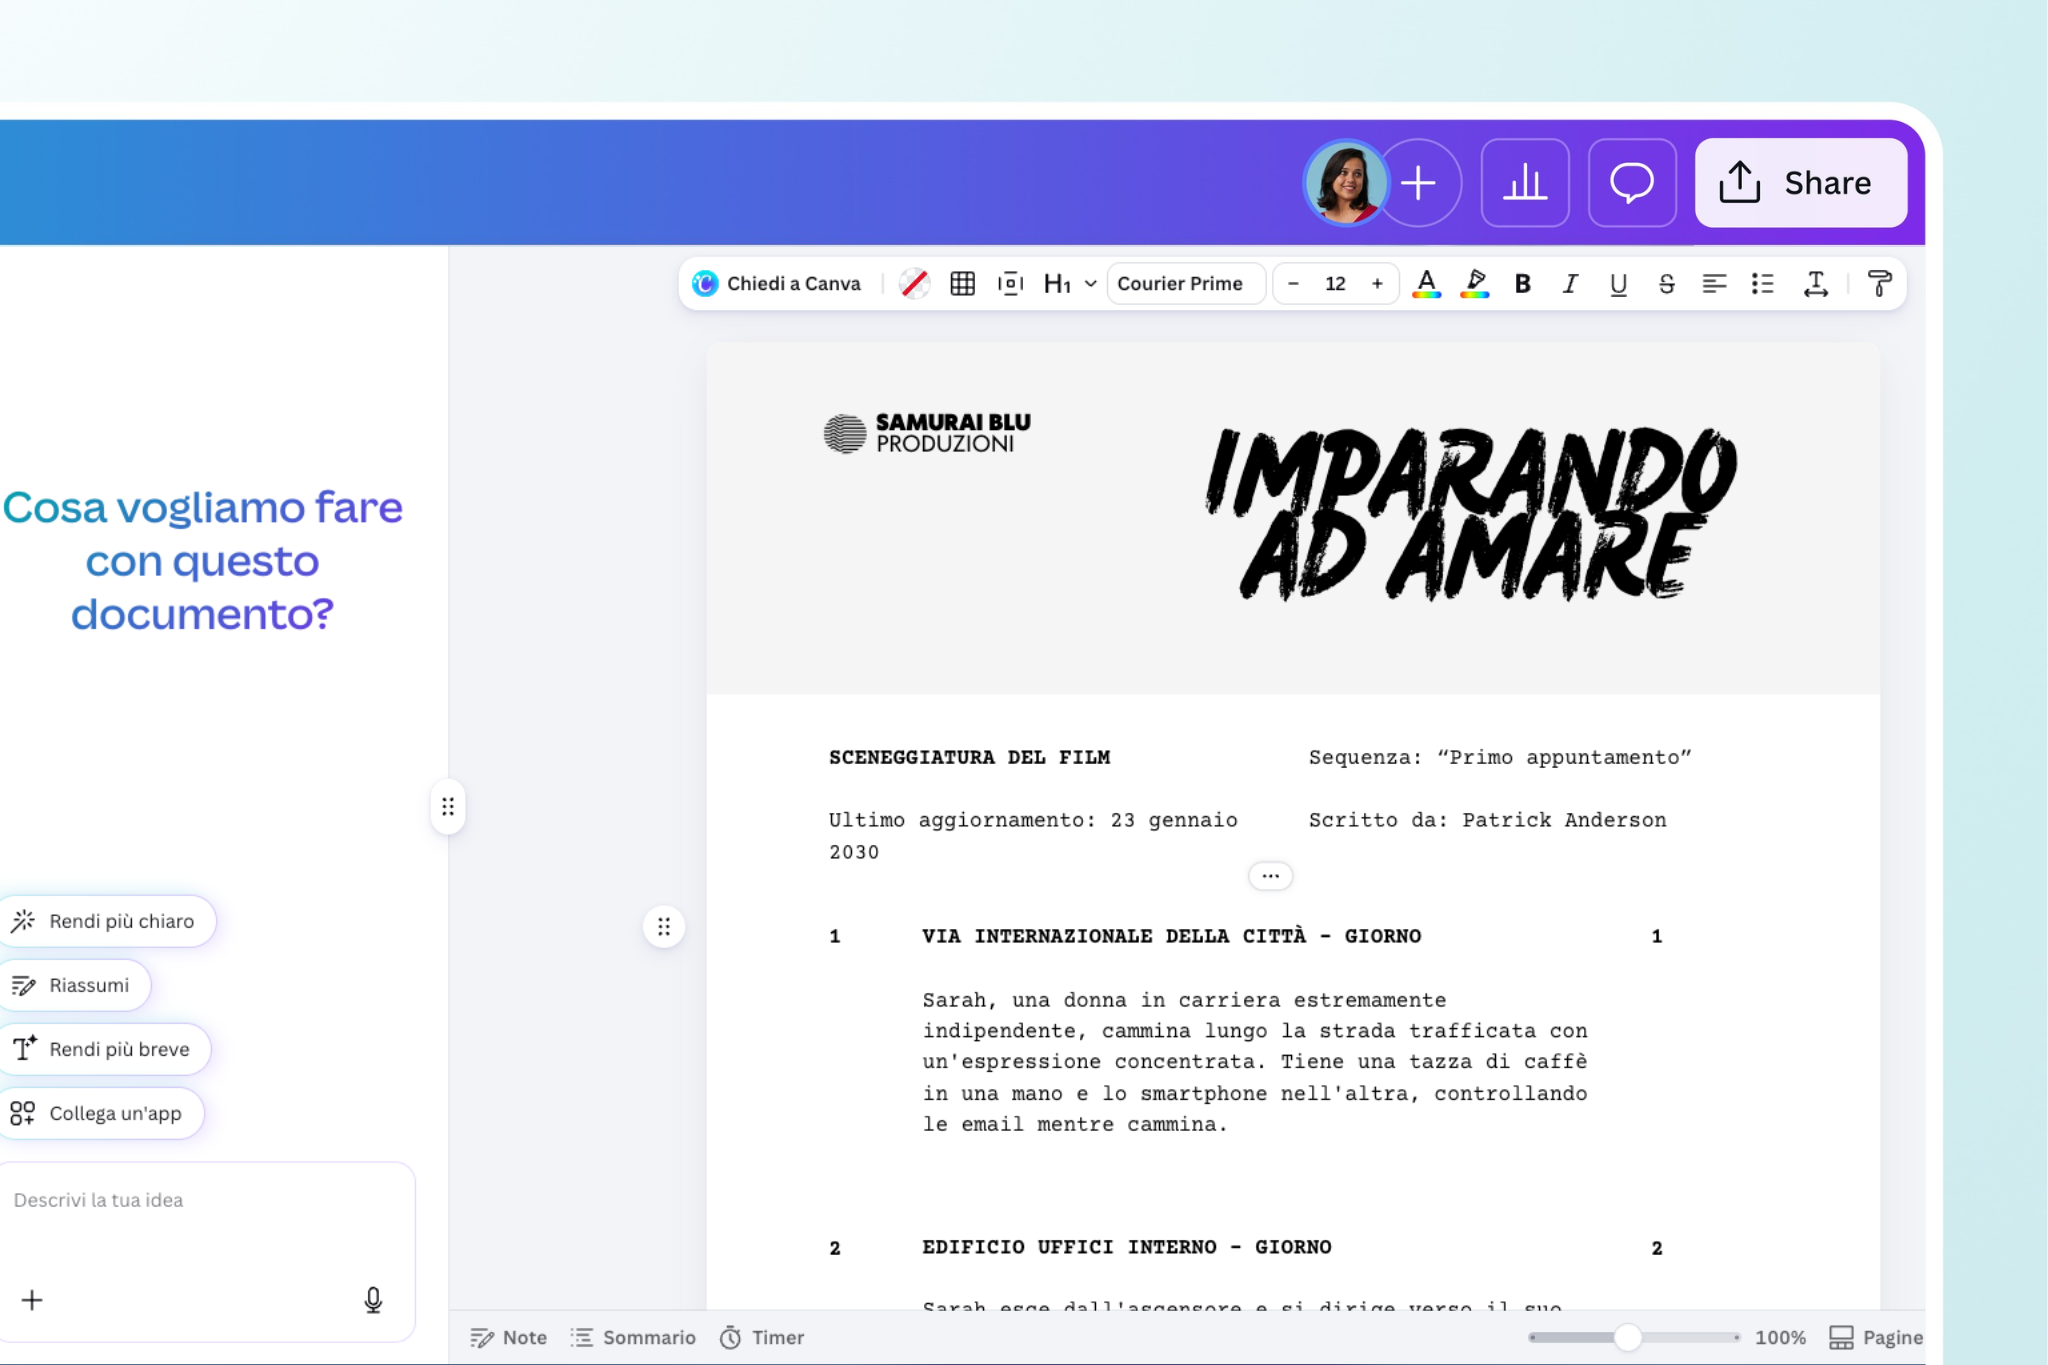Decrease font size with minus button
Screen dimensions: 2048x1365
pos(1293,284)
